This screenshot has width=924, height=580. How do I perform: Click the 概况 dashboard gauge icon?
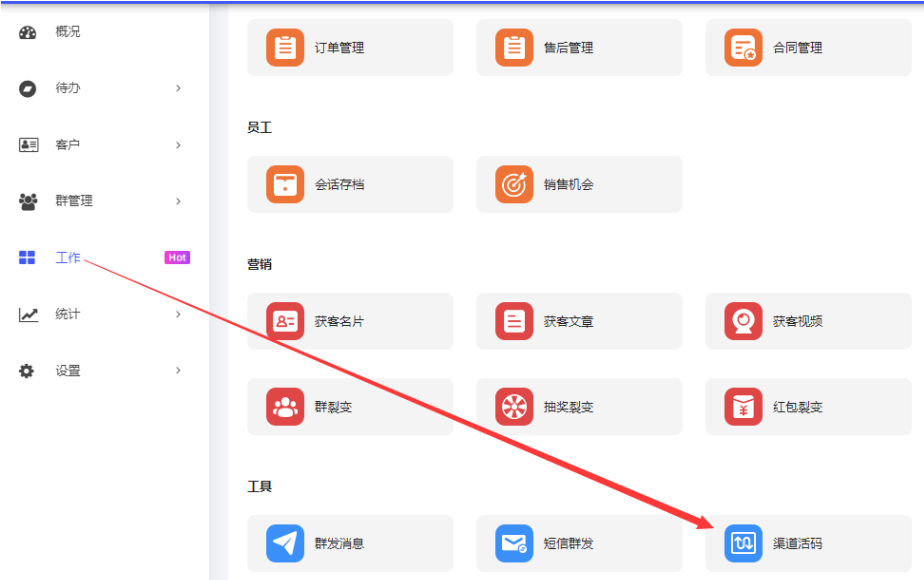28,32
